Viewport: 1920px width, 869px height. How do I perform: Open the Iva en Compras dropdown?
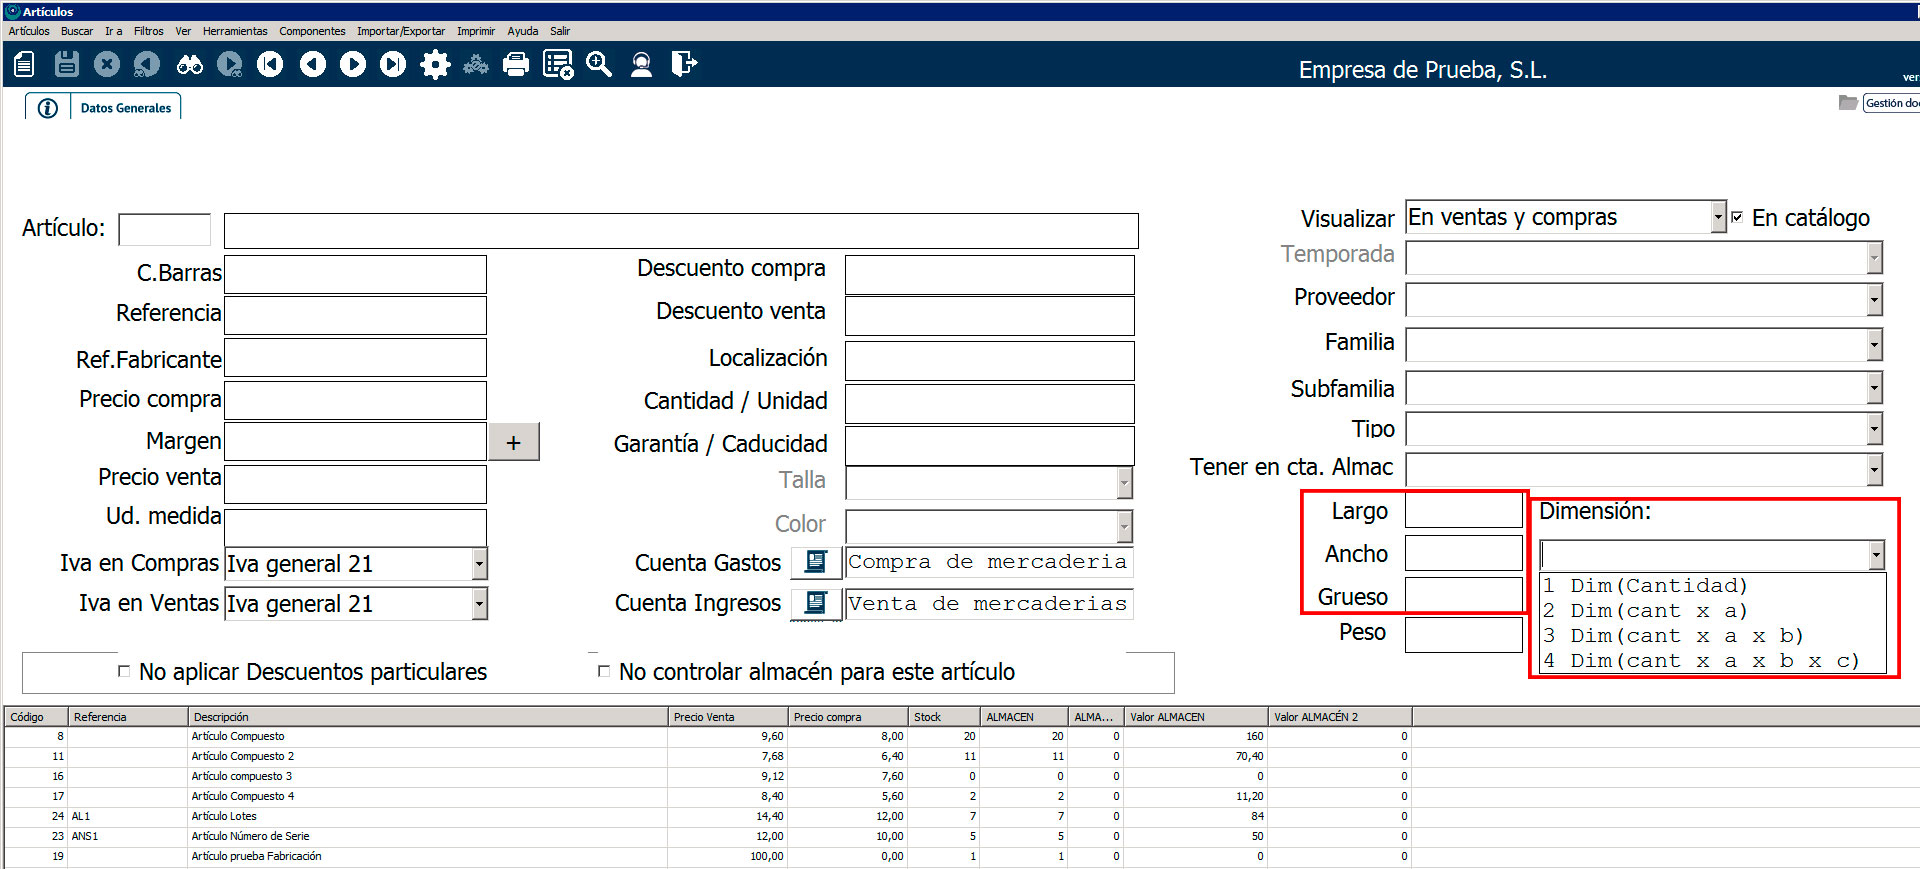pyautogui.click(x=479, y=564)
